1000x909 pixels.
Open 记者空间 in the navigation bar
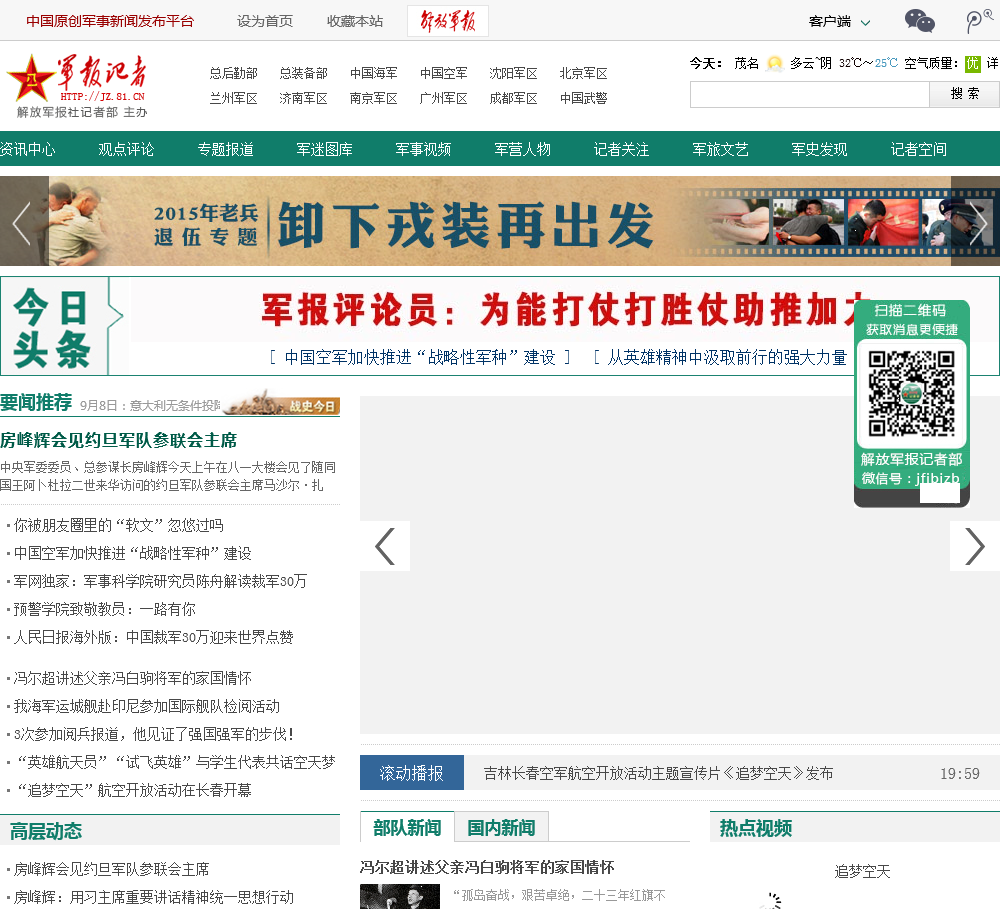click(x=918, y=149)
